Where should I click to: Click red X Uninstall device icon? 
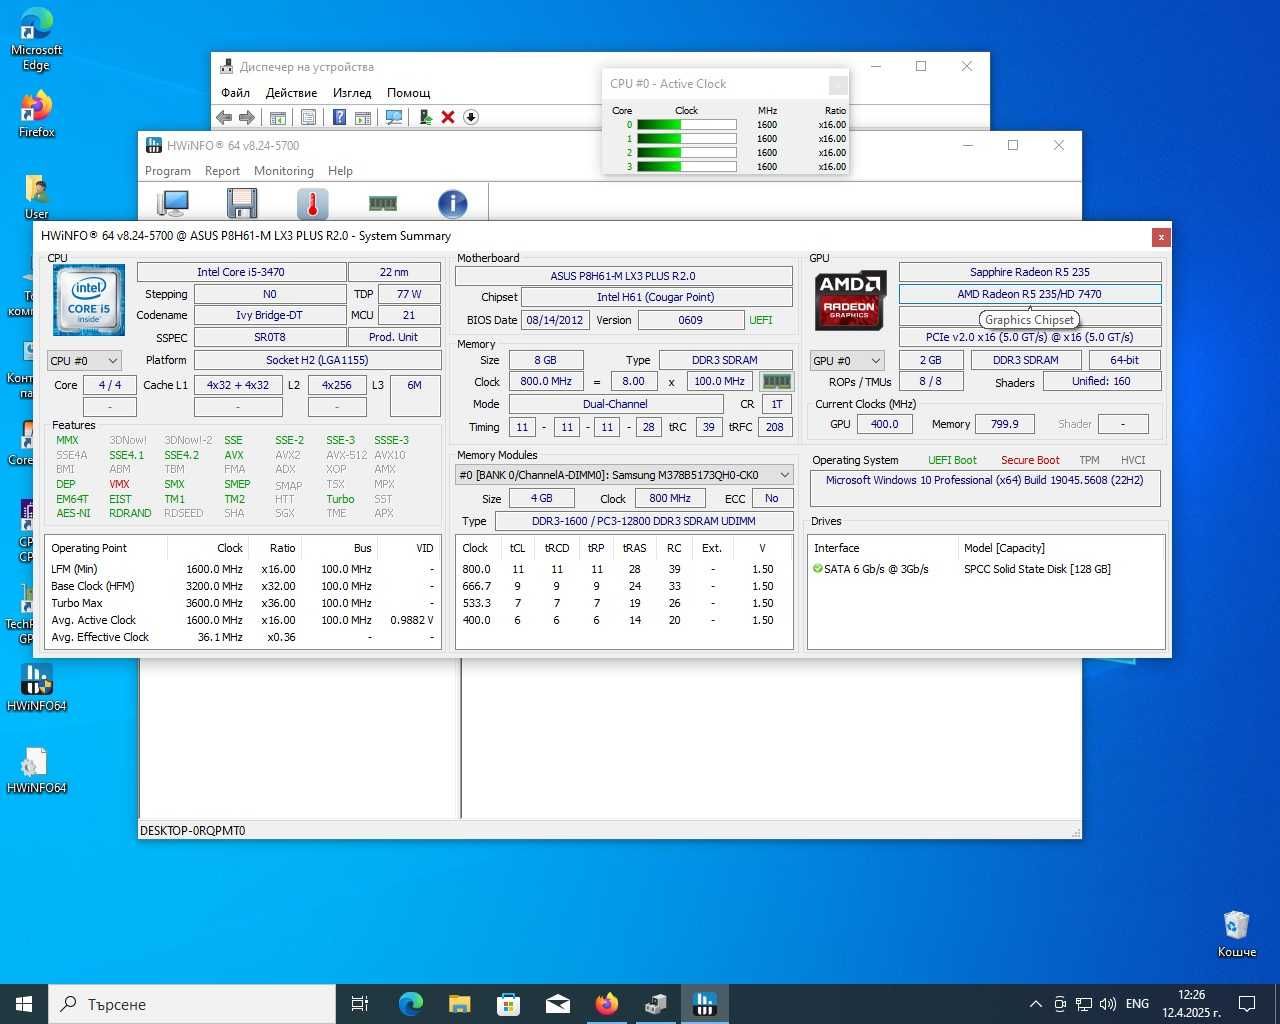tap(448, 117)
